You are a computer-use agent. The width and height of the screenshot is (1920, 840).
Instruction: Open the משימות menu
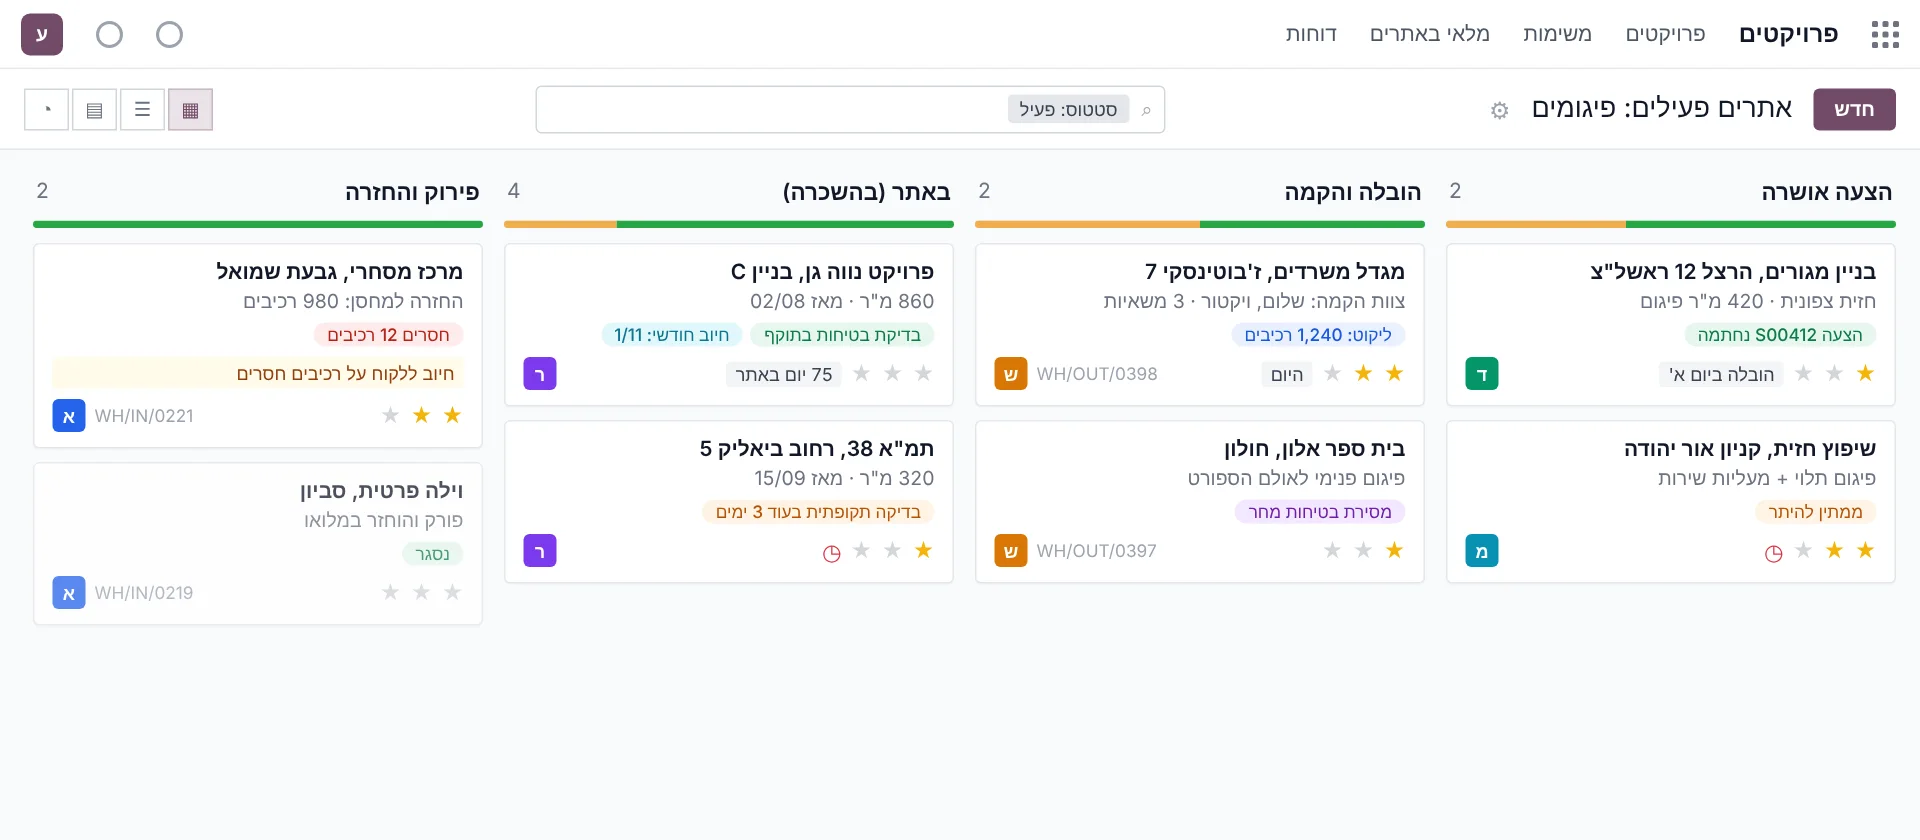1557,34
